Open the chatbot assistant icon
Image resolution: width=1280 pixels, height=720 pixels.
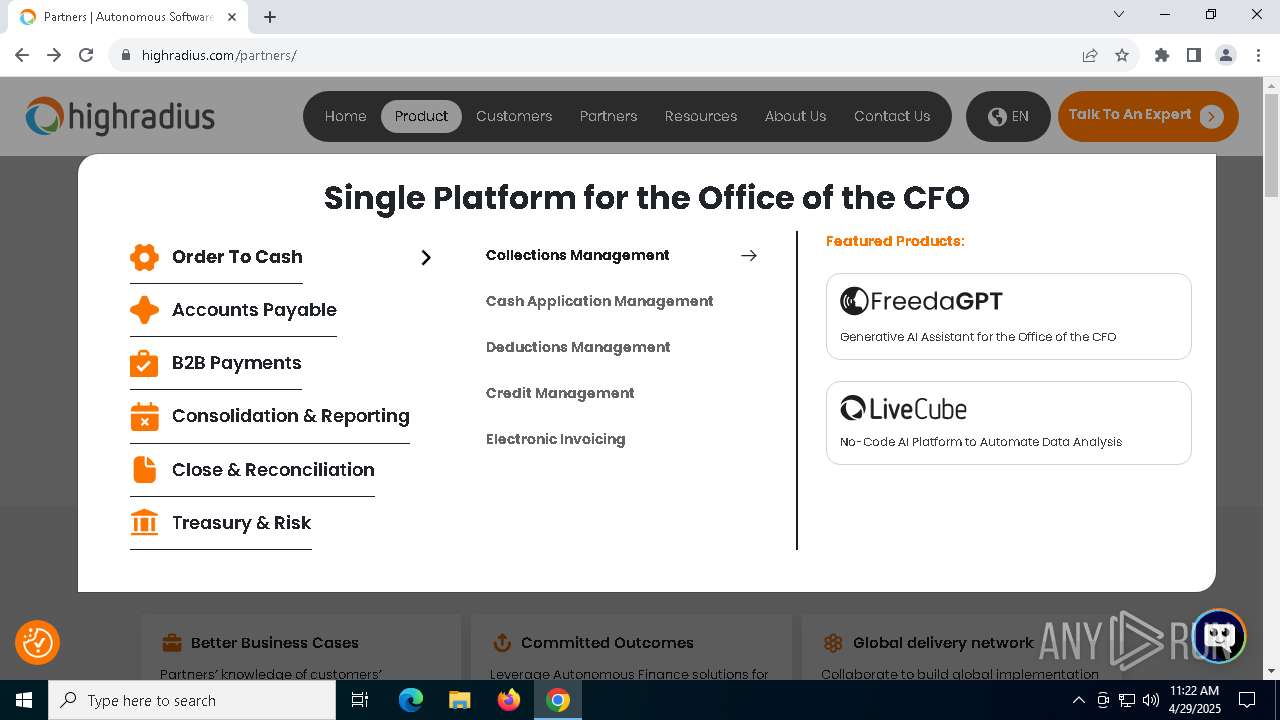coord(1218,635)
